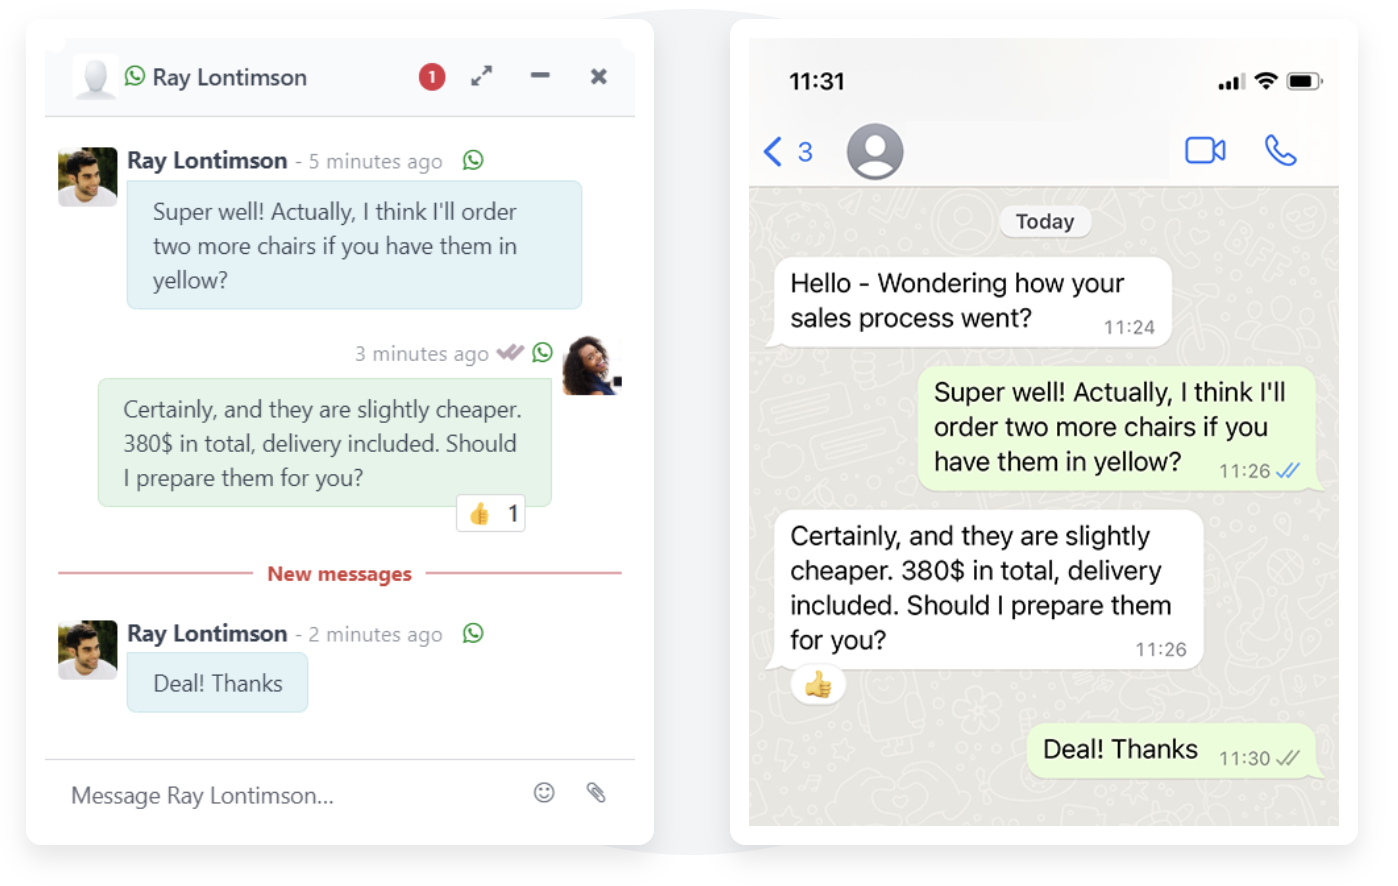This screenshot has width=1398, height=886.
Task: Click Ray Lontimson's avatar on first message
Action: [88, 177]
